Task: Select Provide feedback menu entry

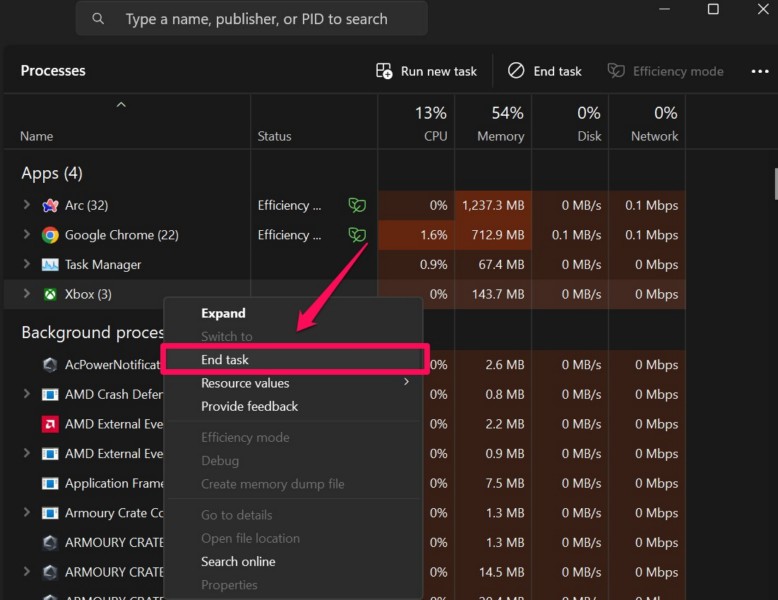Action: [x=249, y=407]
